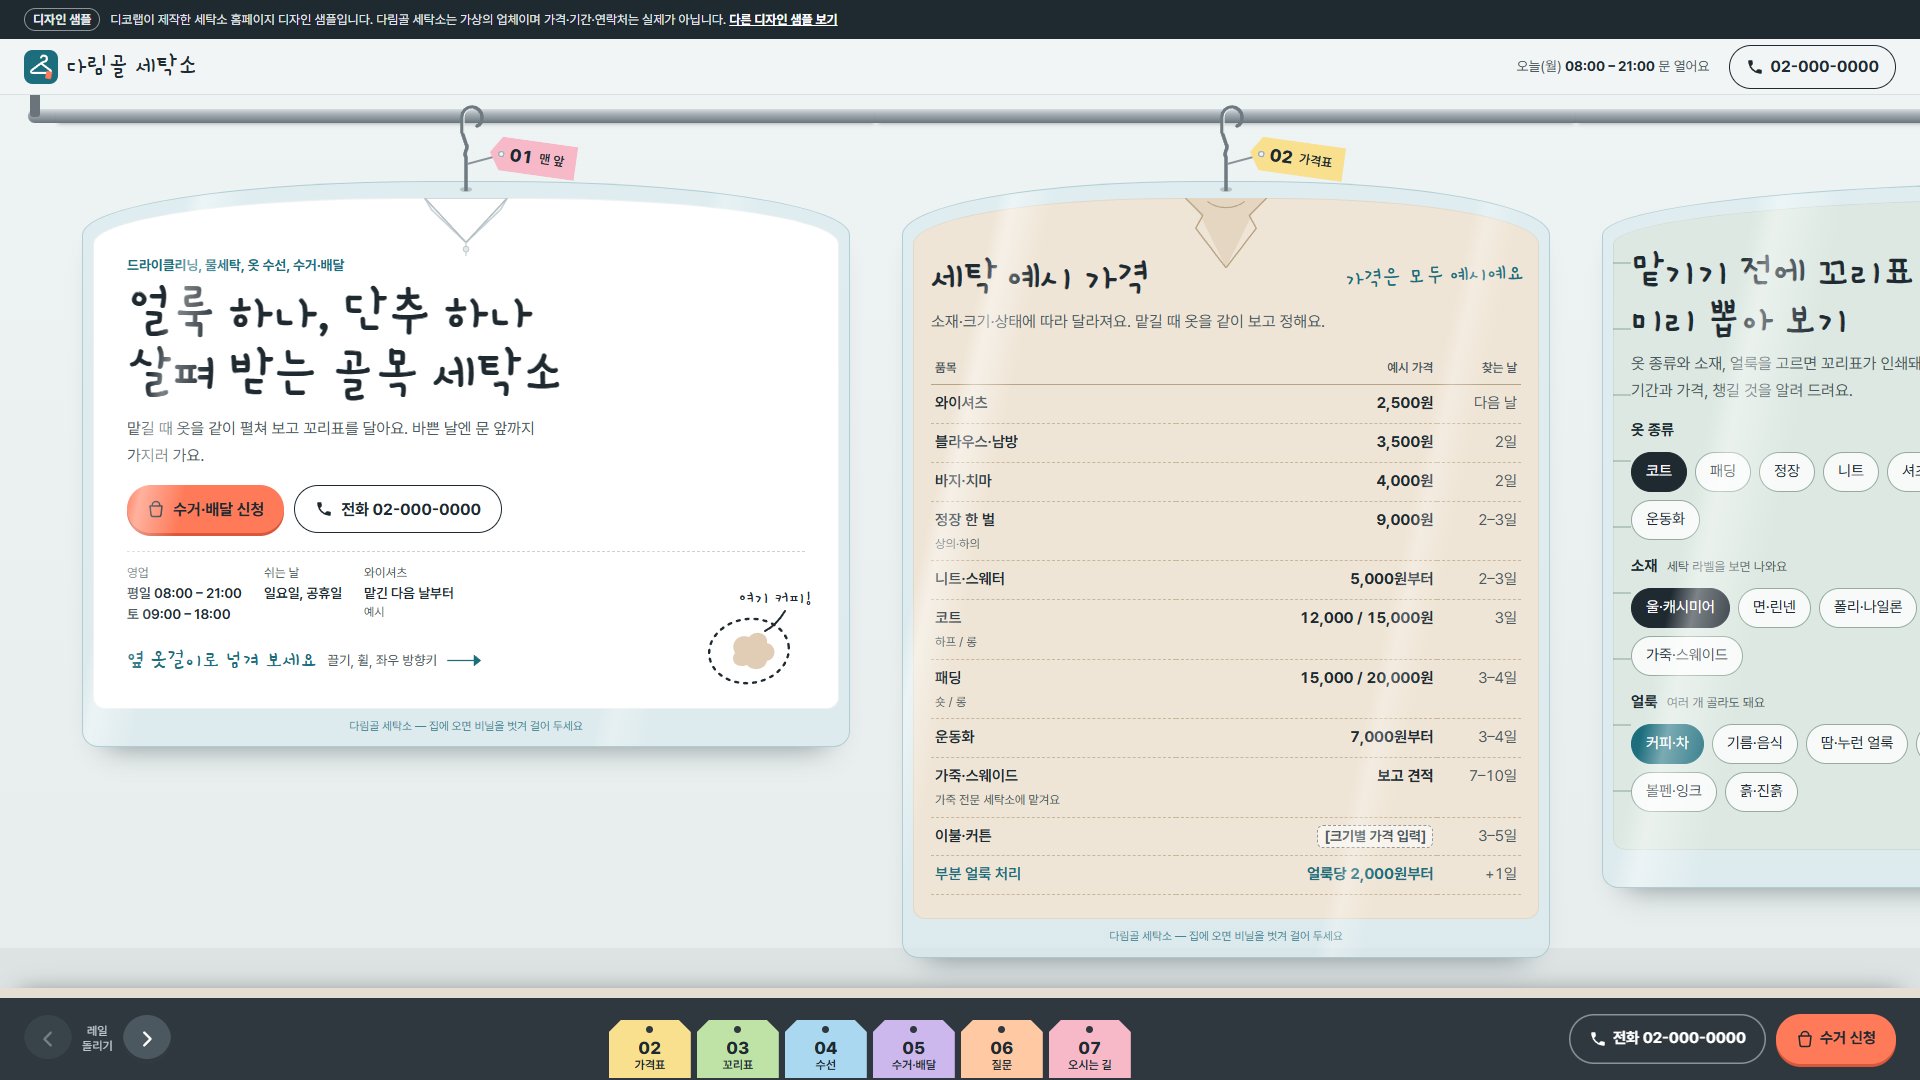
Task: Click the yellow 02 가격표 hang tag
Action: tap(1298, 158)
